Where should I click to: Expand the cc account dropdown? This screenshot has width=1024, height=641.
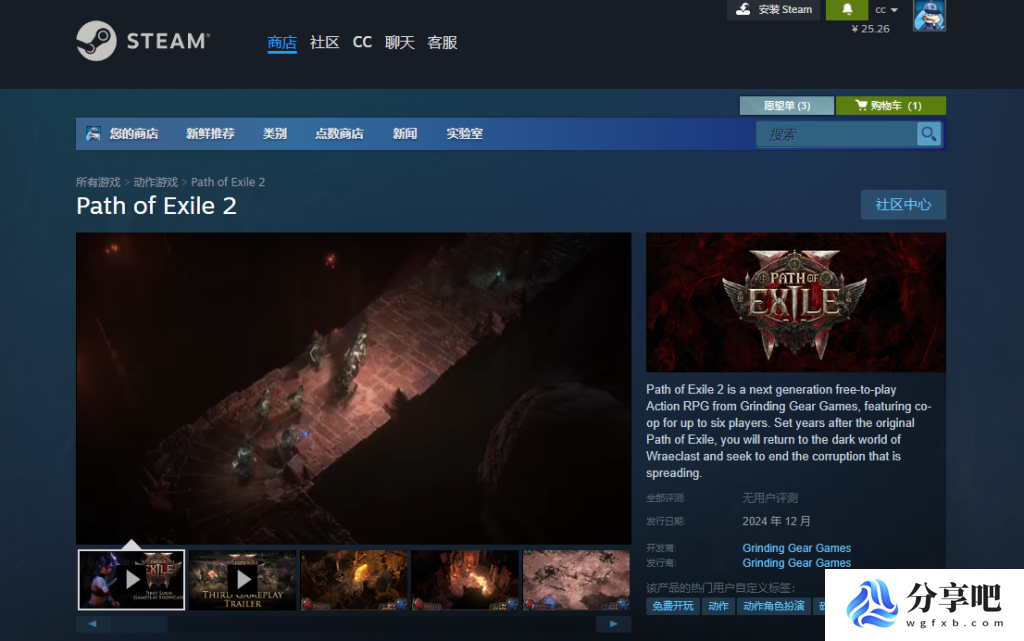coord(886,10)
